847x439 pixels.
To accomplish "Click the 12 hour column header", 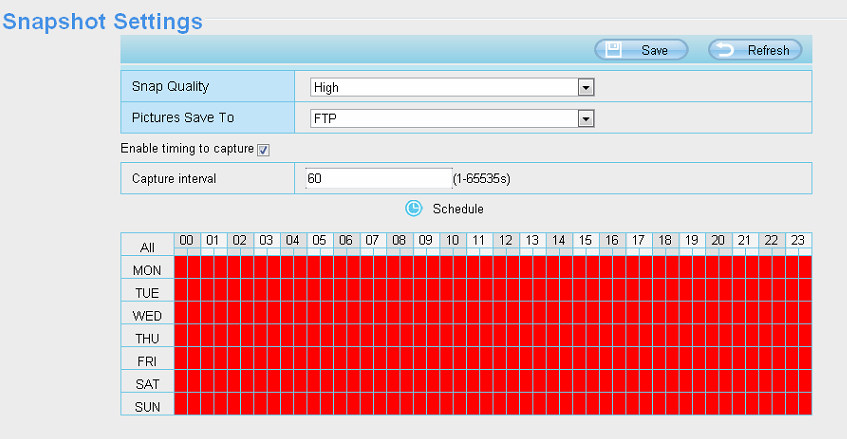I will [x=505, y=241].
